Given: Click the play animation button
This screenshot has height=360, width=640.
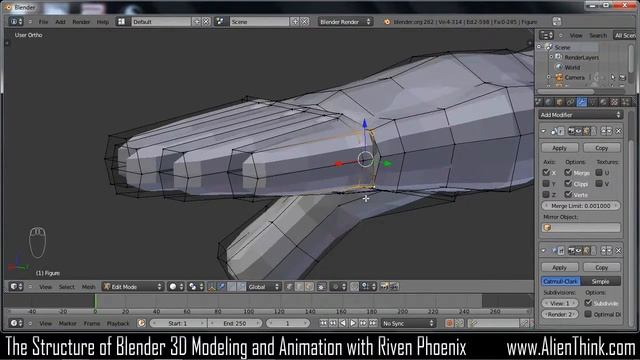Looking at the screenshot, I should point(353,323).
